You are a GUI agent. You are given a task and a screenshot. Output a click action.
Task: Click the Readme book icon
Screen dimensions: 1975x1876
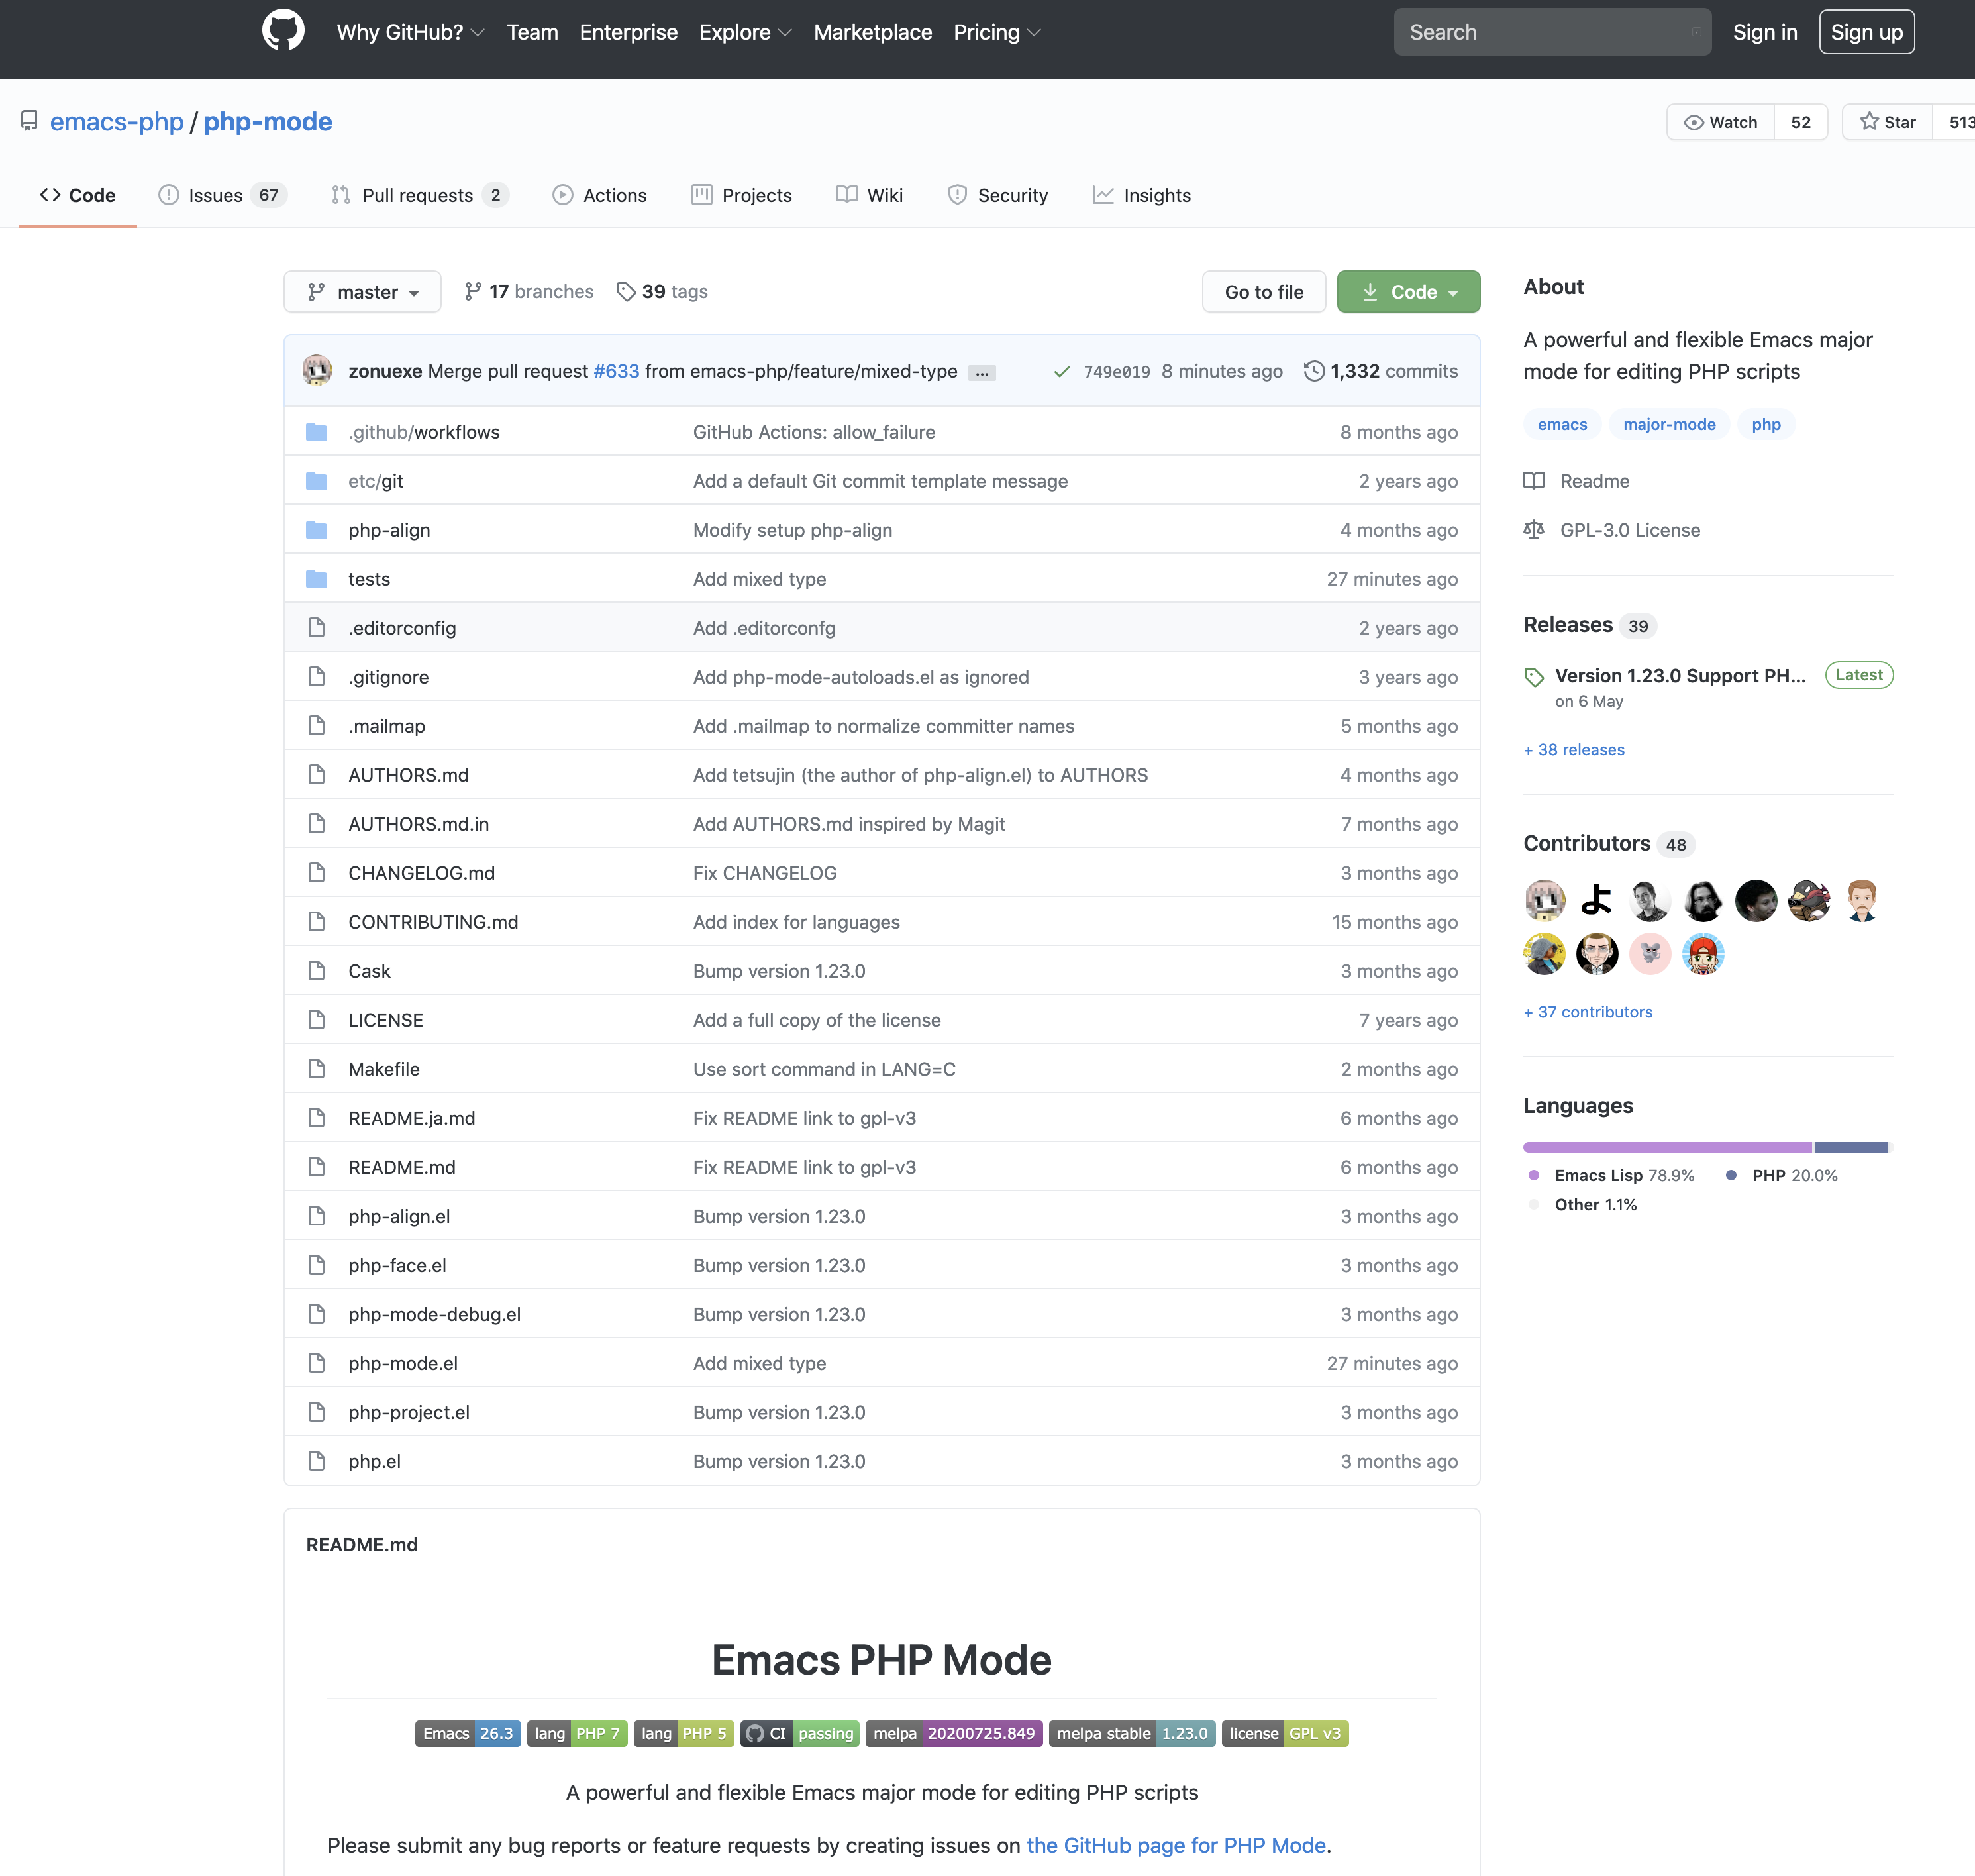(x=1533, y=481)
